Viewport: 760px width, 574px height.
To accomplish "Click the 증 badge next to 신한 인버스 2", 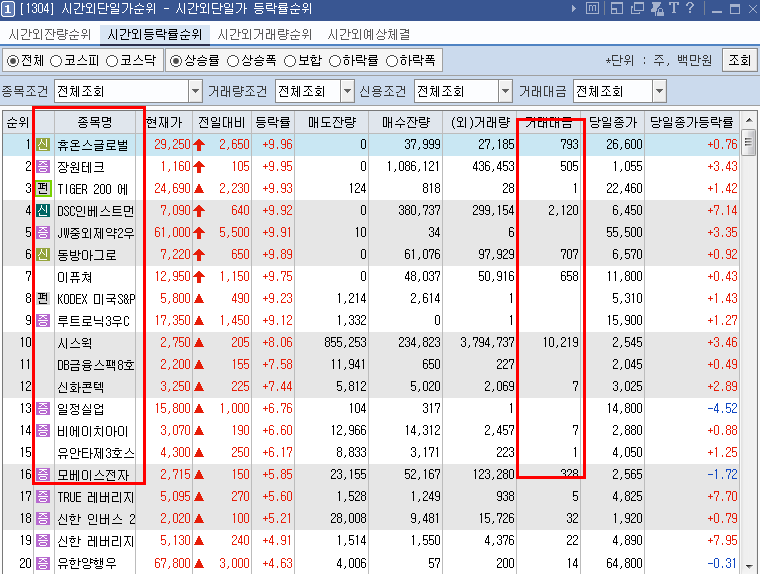I will 43,519.
